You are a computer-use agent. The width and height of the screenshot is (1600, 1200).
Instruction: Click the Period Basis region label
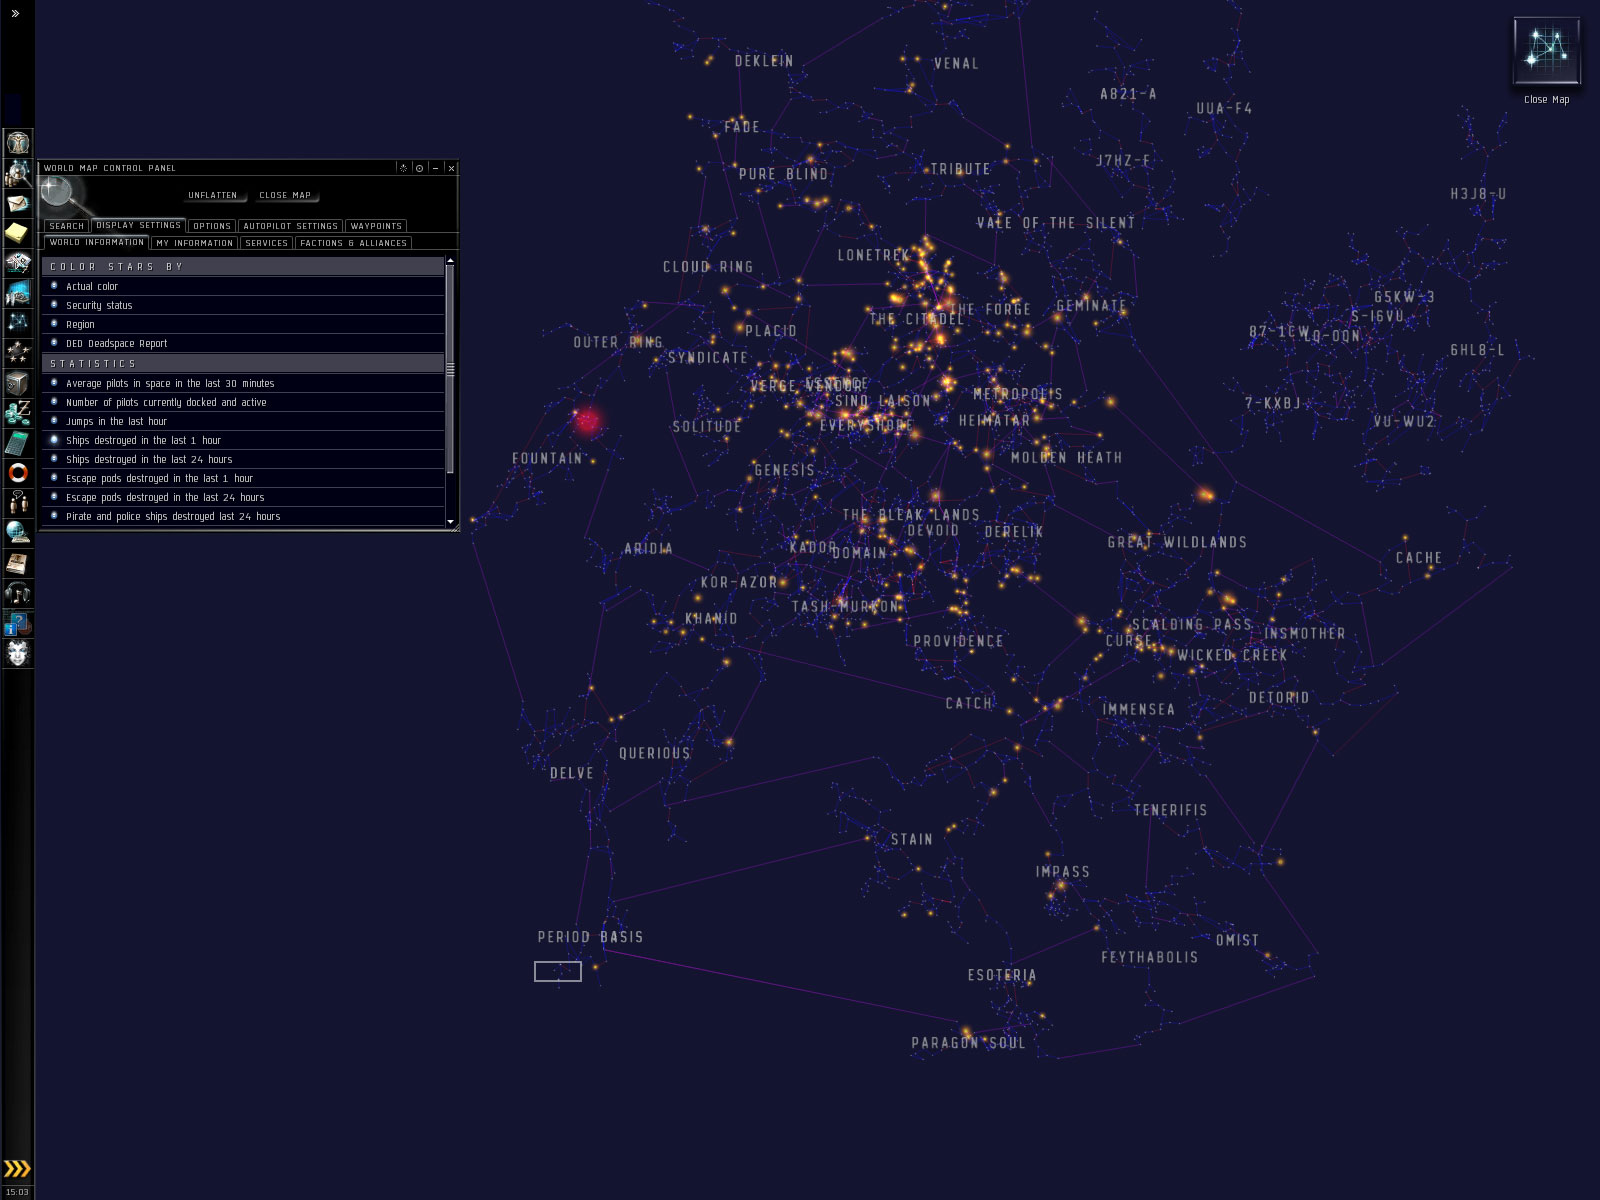590,937
